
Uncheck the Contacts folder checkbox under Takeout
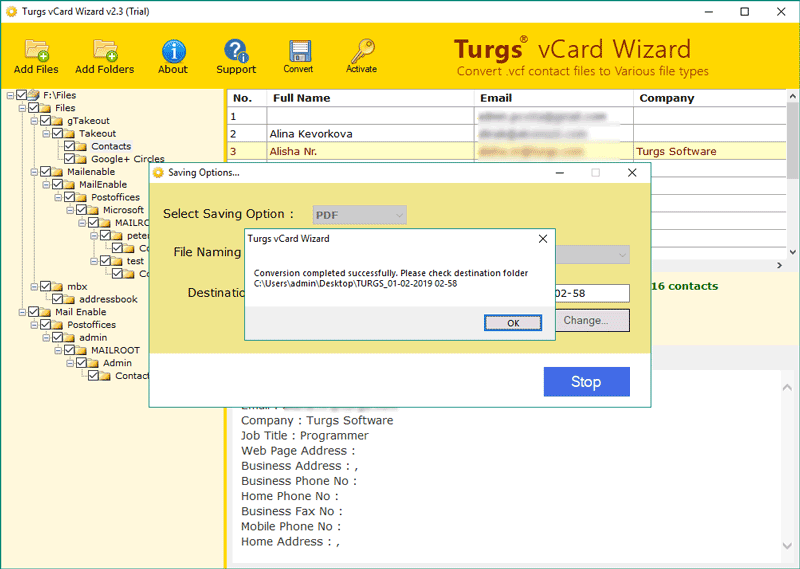pos(69,146)
